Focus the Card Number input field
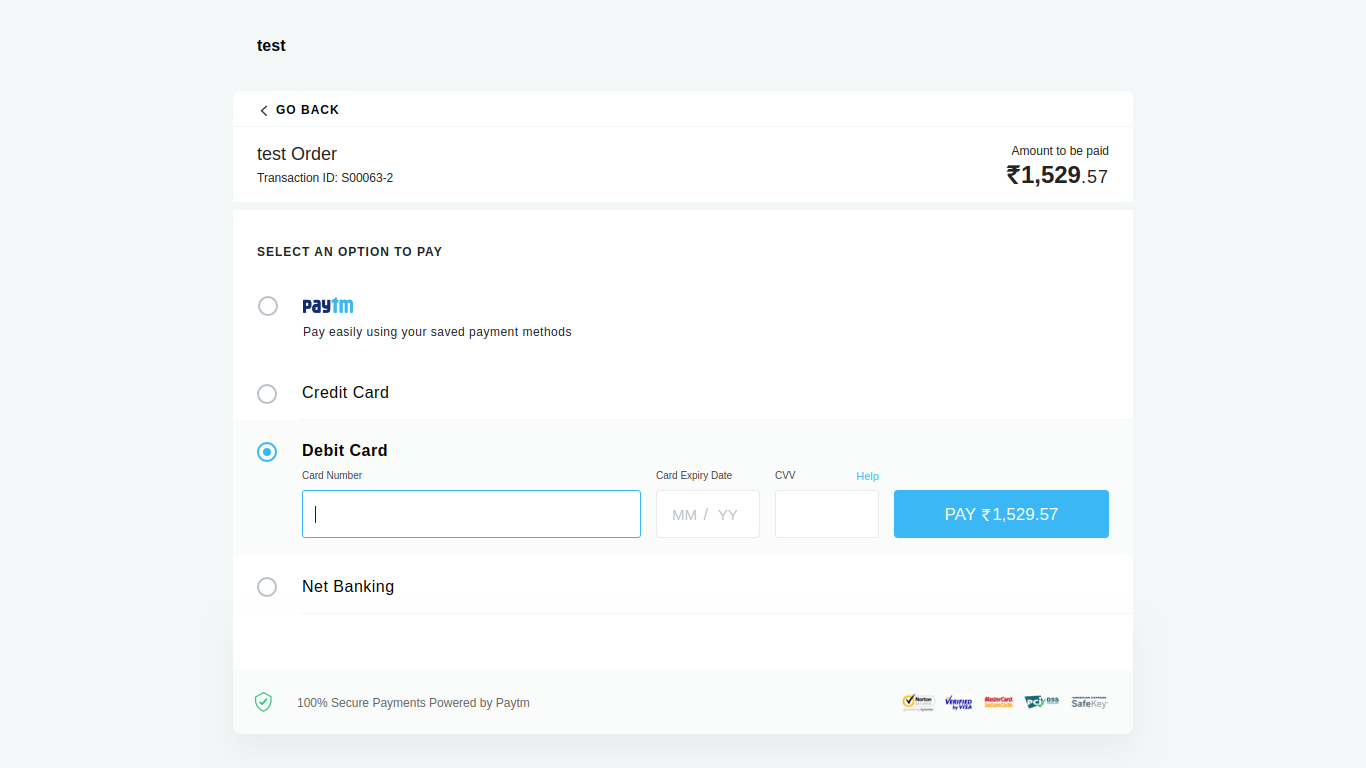Viewport: 1366px width, 768px height. 471,514
